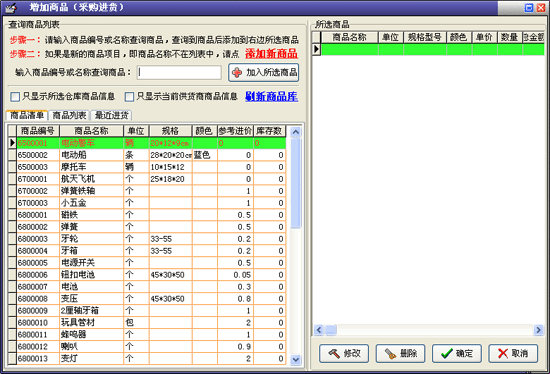Click the row pointer arrow beside 6500001

click(12, 143)
